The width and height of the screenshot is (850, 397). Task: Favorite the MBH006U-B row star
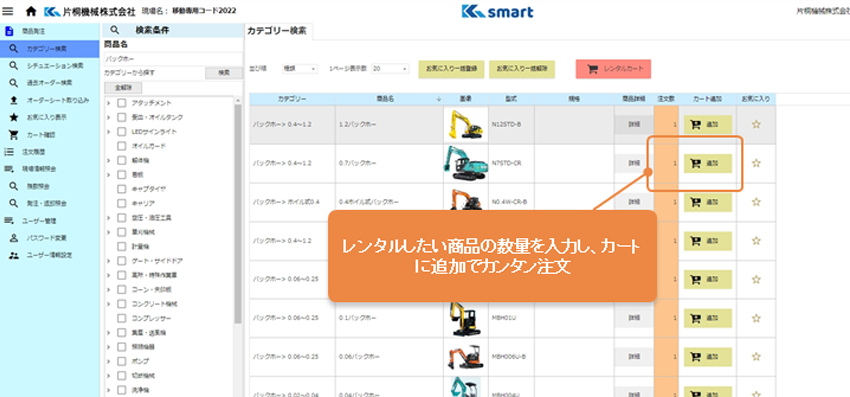coord(756,357)
